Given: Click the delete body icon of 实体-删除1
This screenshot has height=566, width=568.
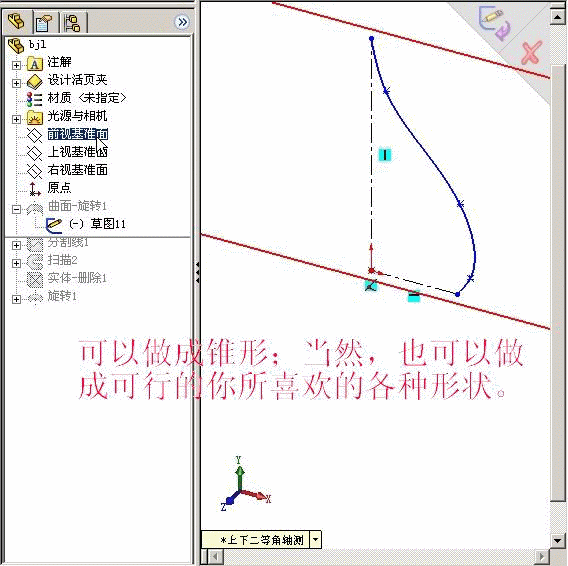Looking at the screenshot, I should point(35,279).
